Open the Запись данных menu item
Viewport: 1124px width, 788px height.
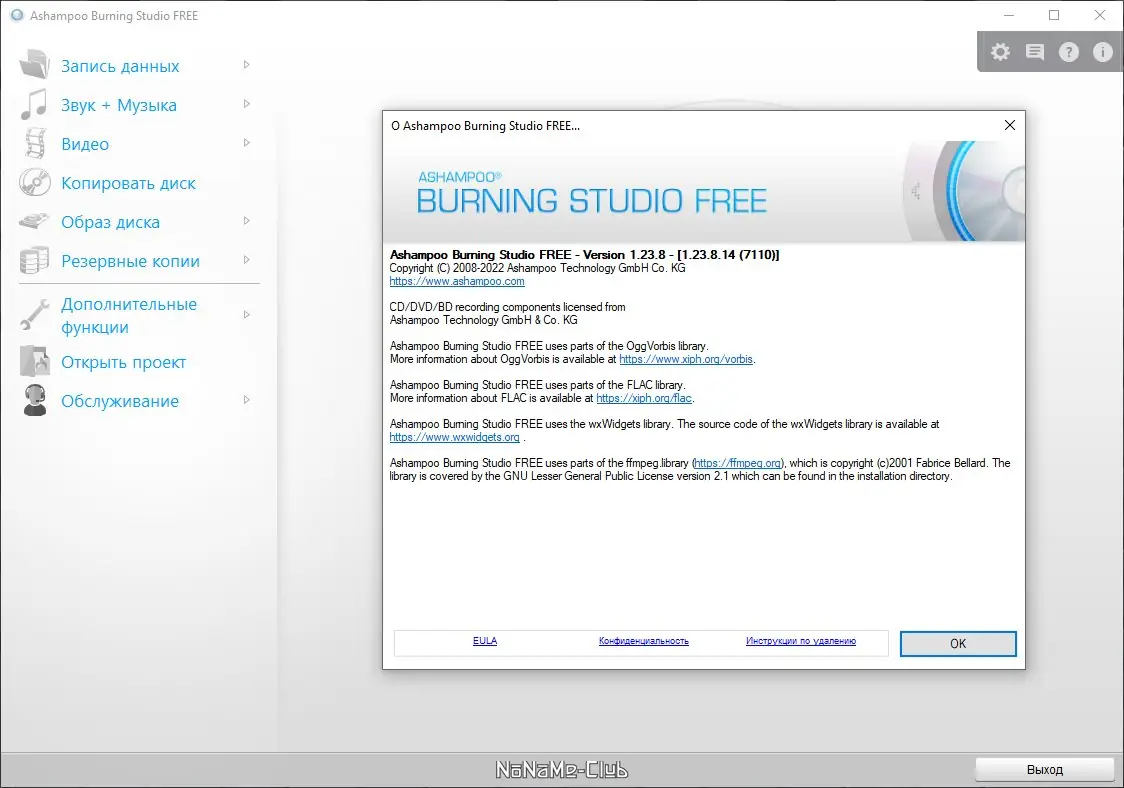[120, 66]
